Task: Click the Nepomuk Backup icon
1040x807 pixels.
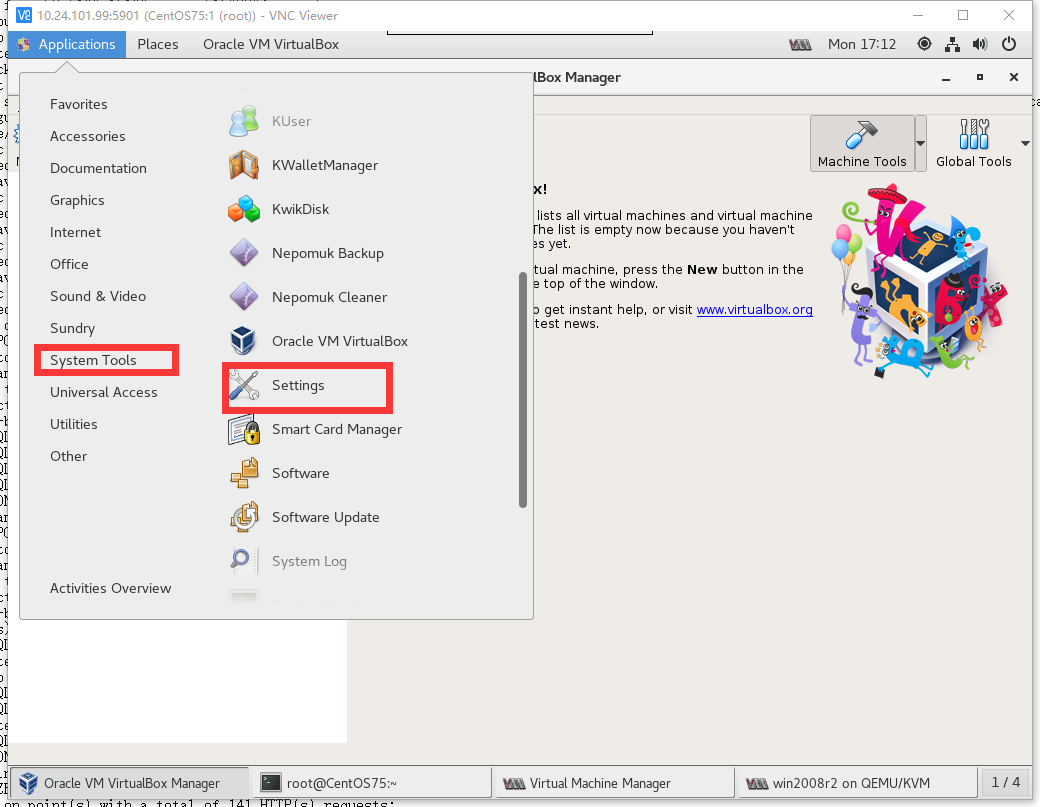Action: coord(243,253)
